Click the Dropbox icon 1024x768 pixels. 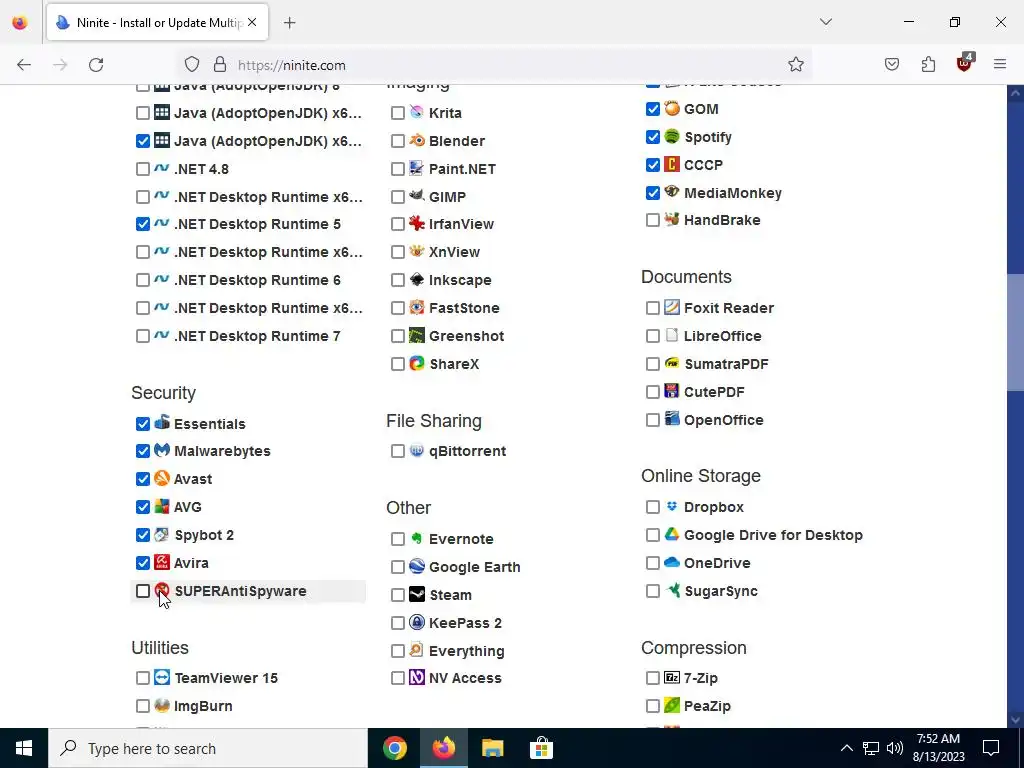(671, 507)
